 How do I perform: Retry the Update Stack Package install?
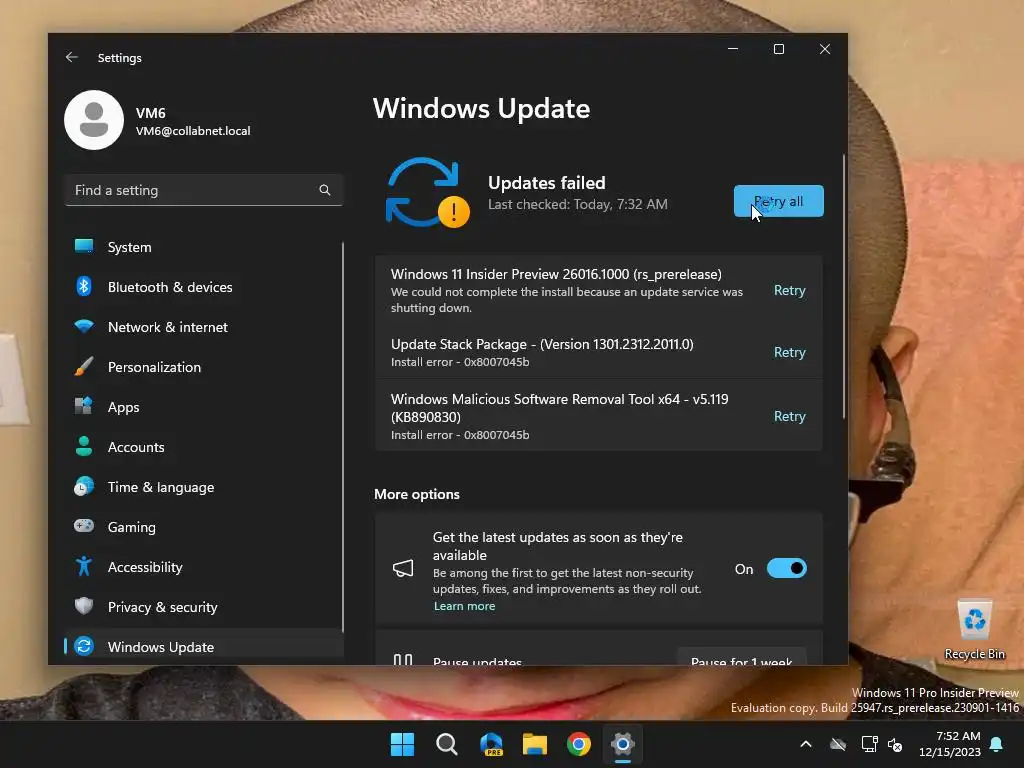tap(790, 352)
